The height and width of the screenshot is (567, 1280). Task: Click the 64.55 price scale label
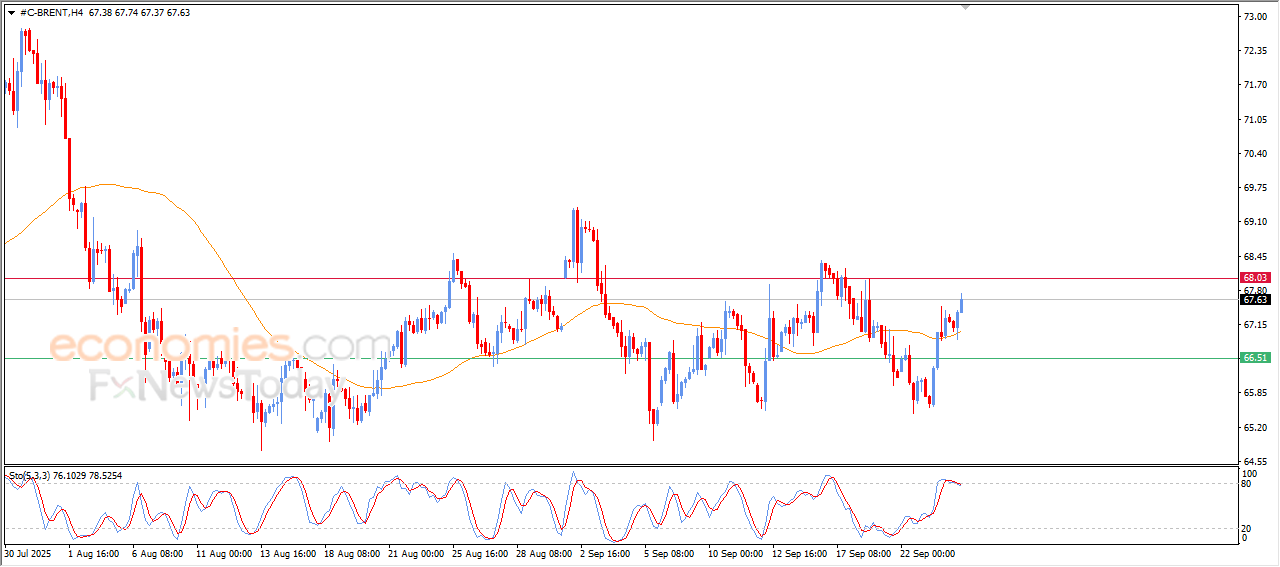1255,461
